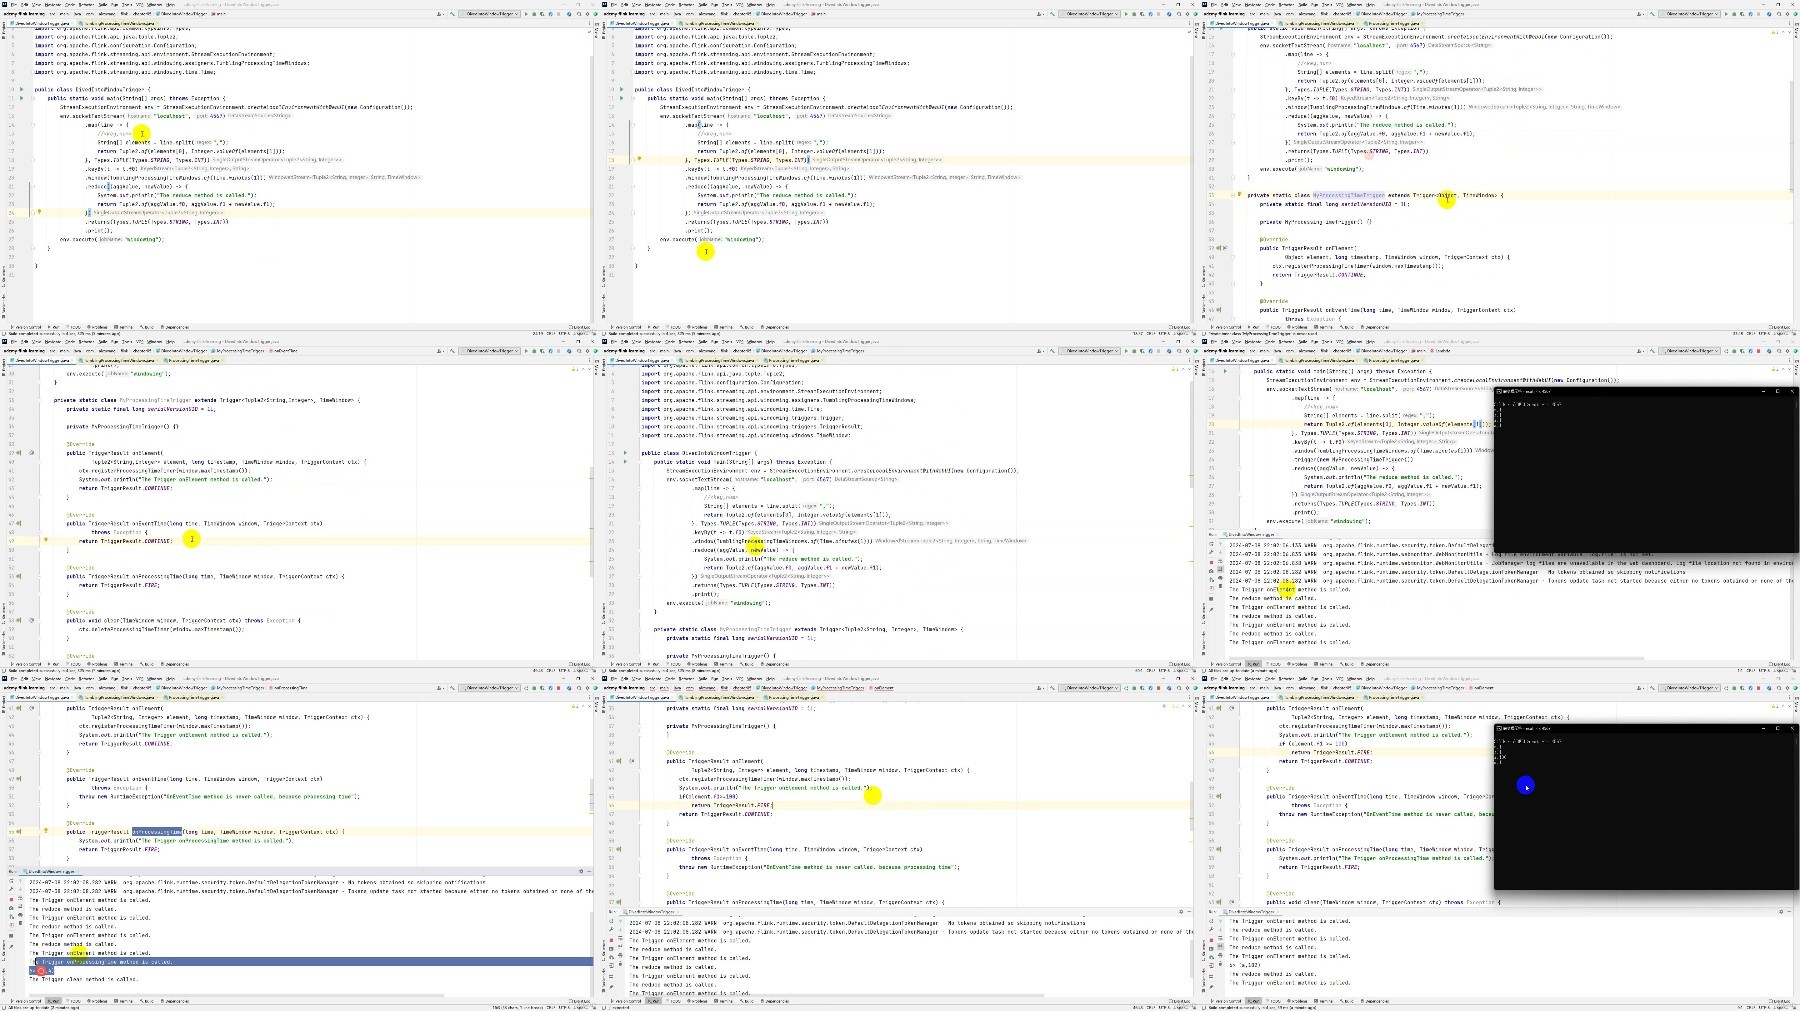Click the red Stop icon in middle-right frame Run panel
1800x1011 pixels.
(x=1211, y=562)
